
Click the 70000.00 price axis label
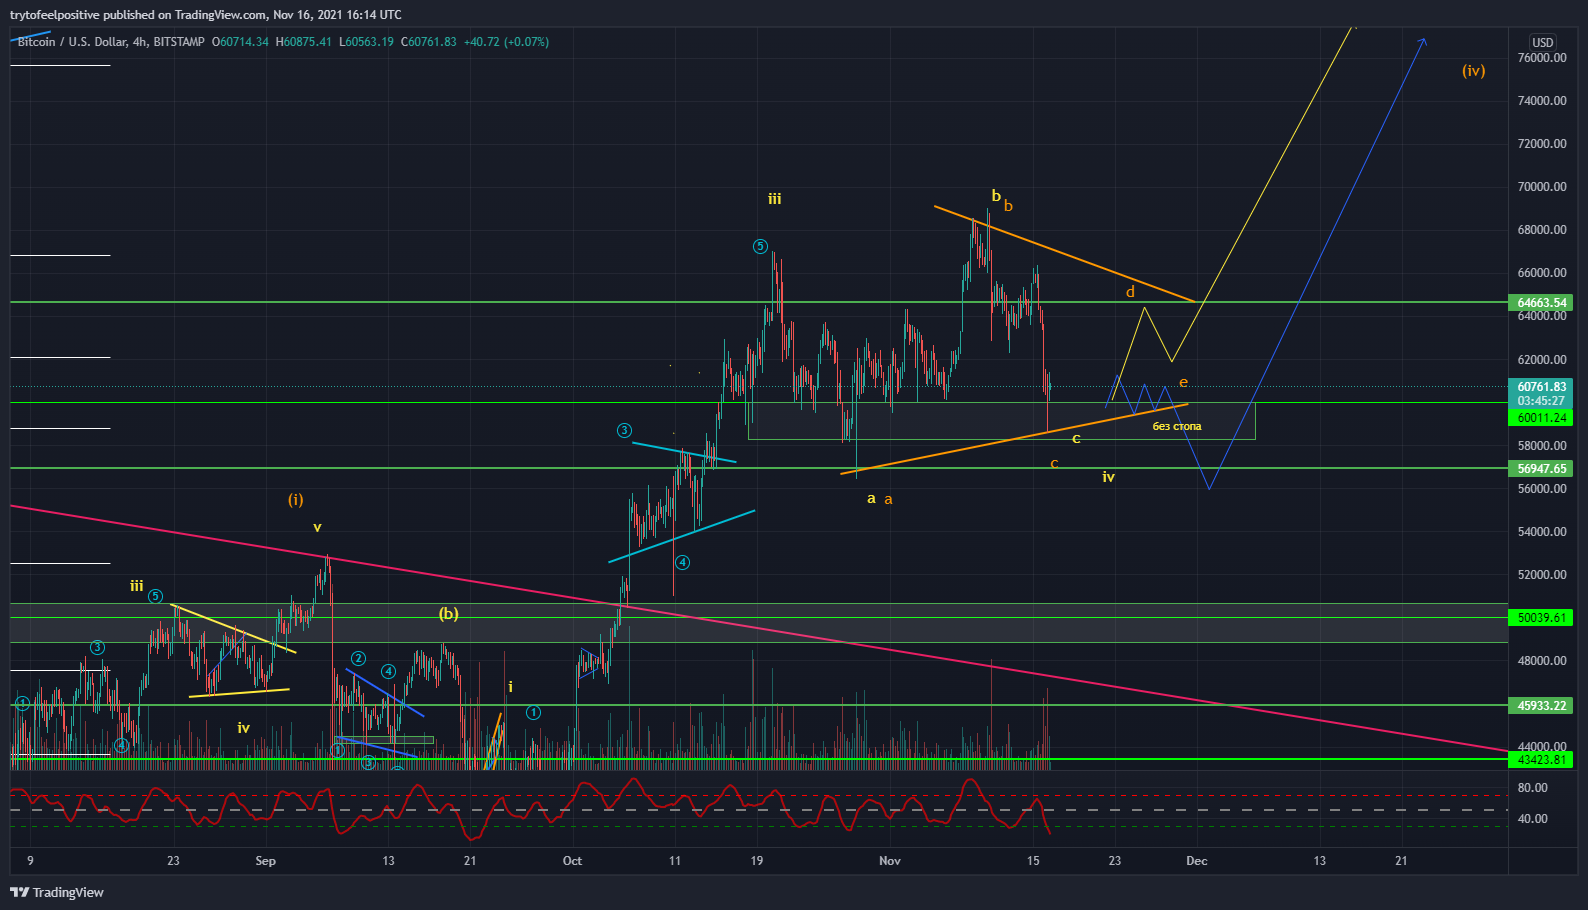pyautogui.click(x=1542, y=187)
